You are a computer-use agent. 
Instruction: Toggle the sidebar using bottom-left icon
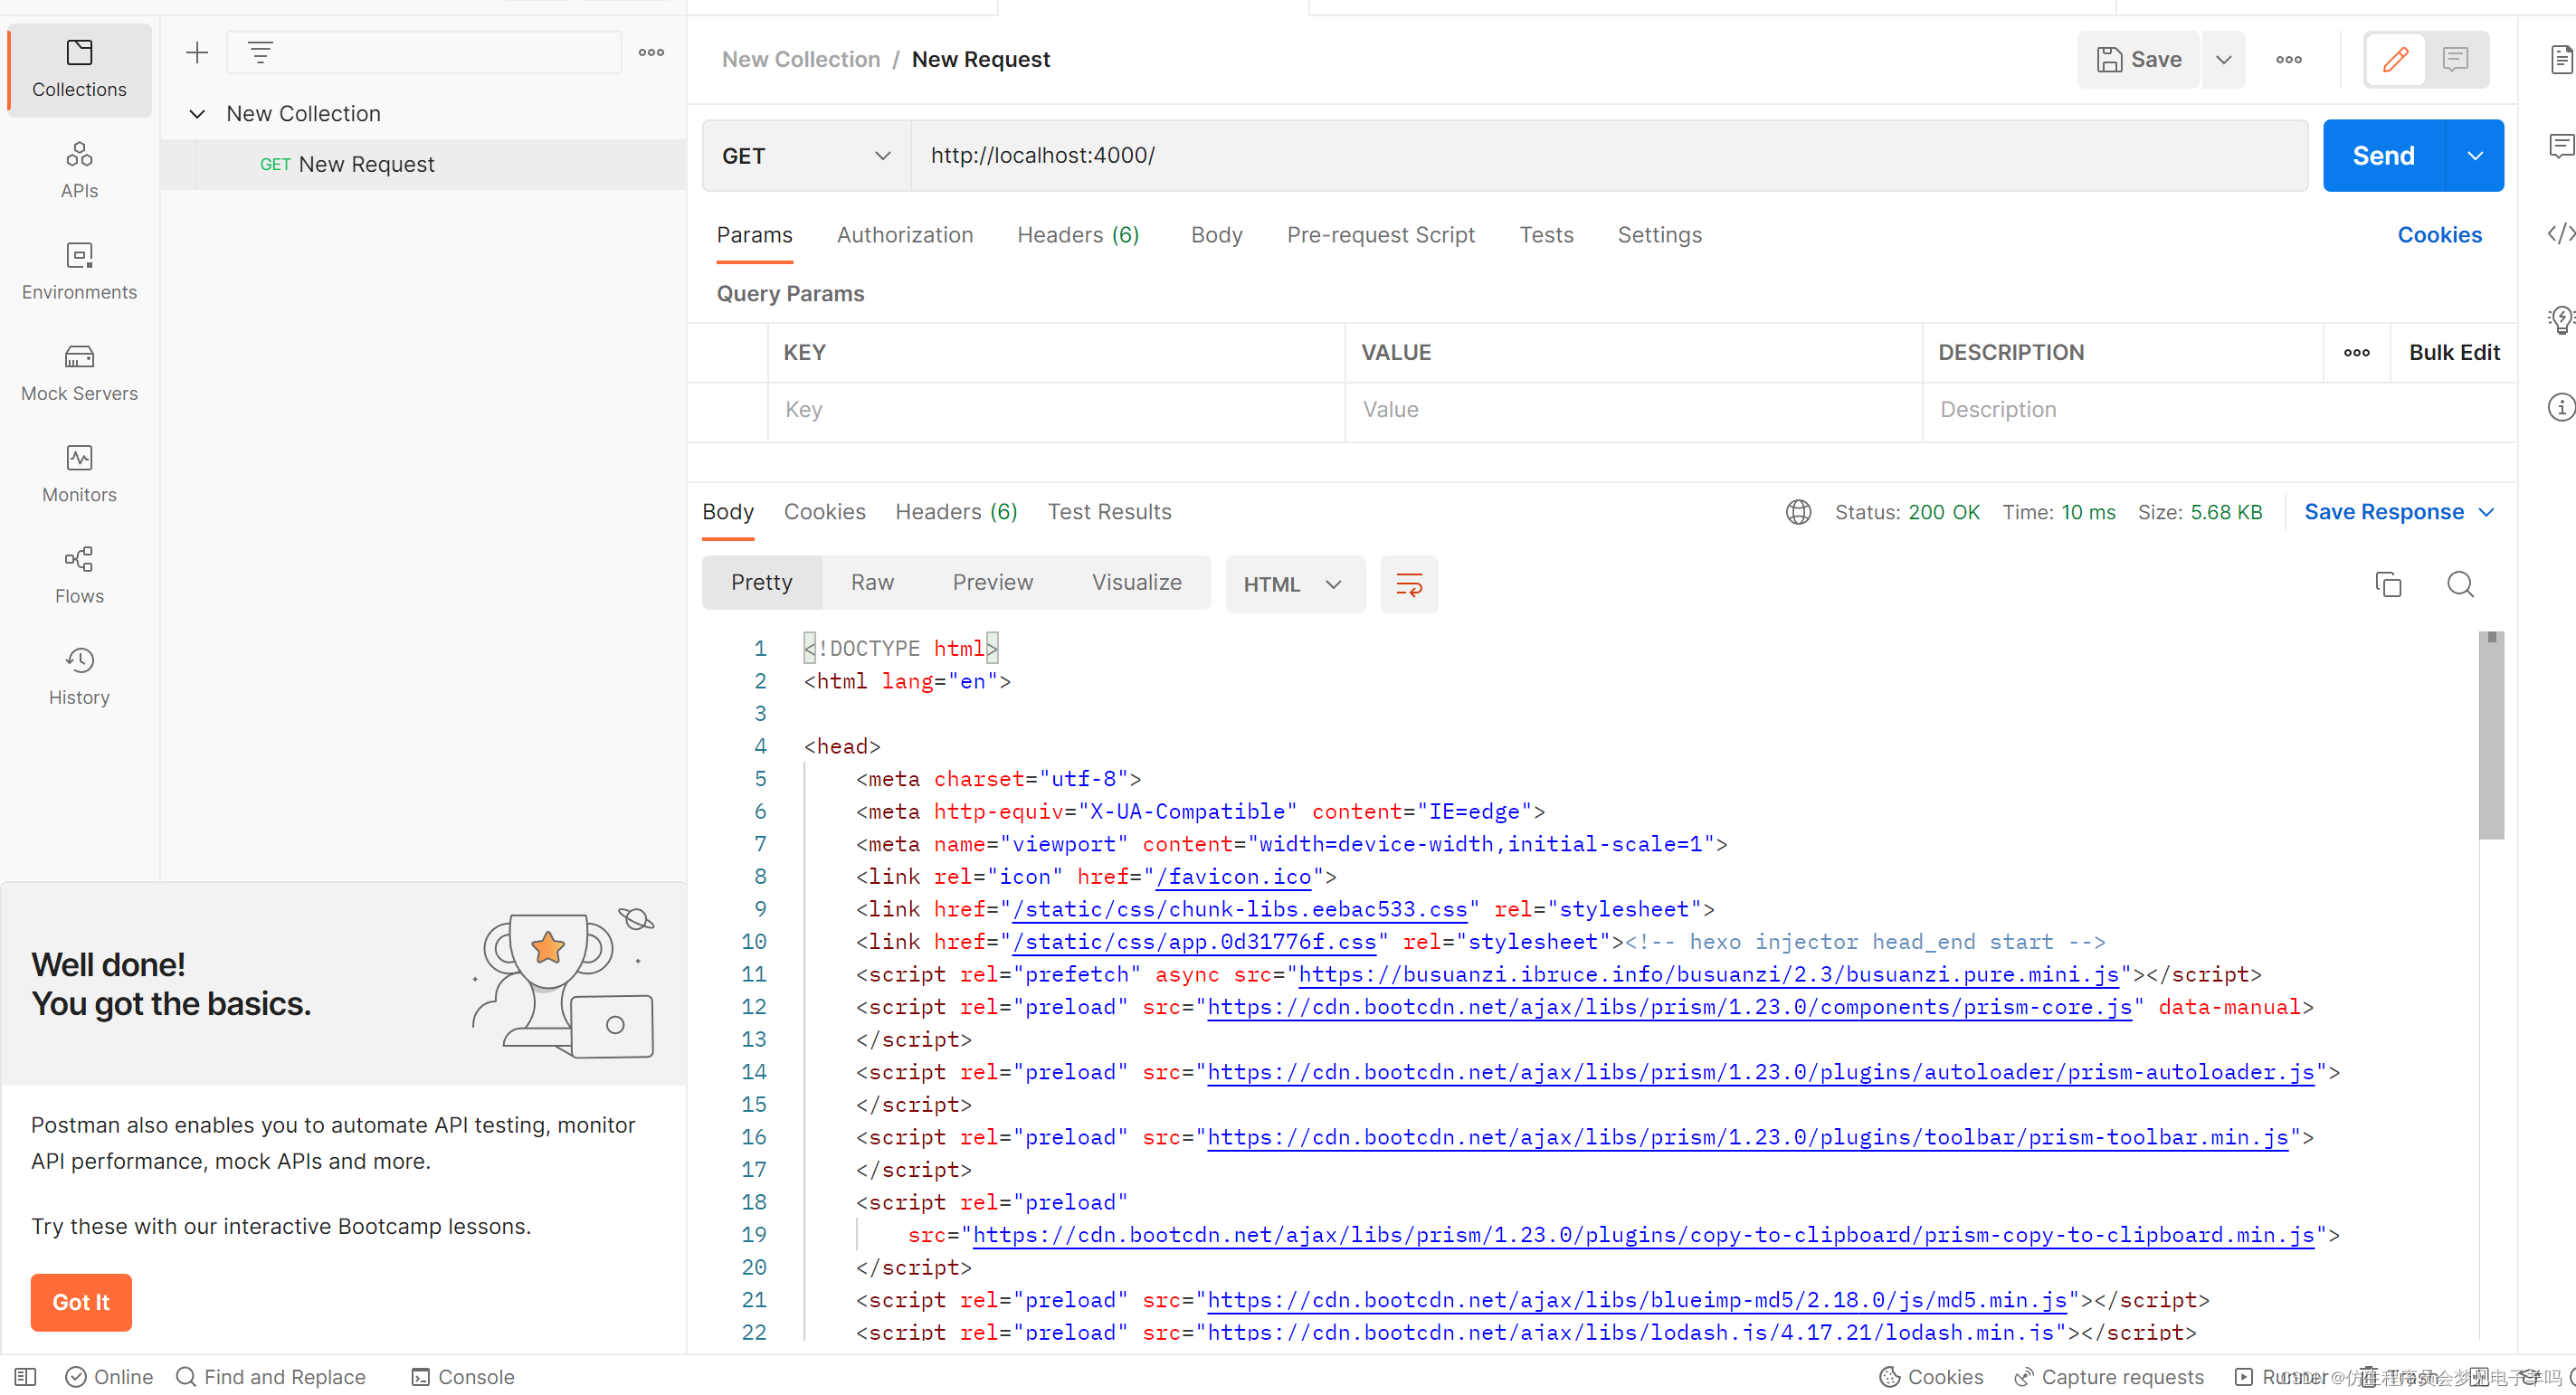click(x=26, y=1377)
